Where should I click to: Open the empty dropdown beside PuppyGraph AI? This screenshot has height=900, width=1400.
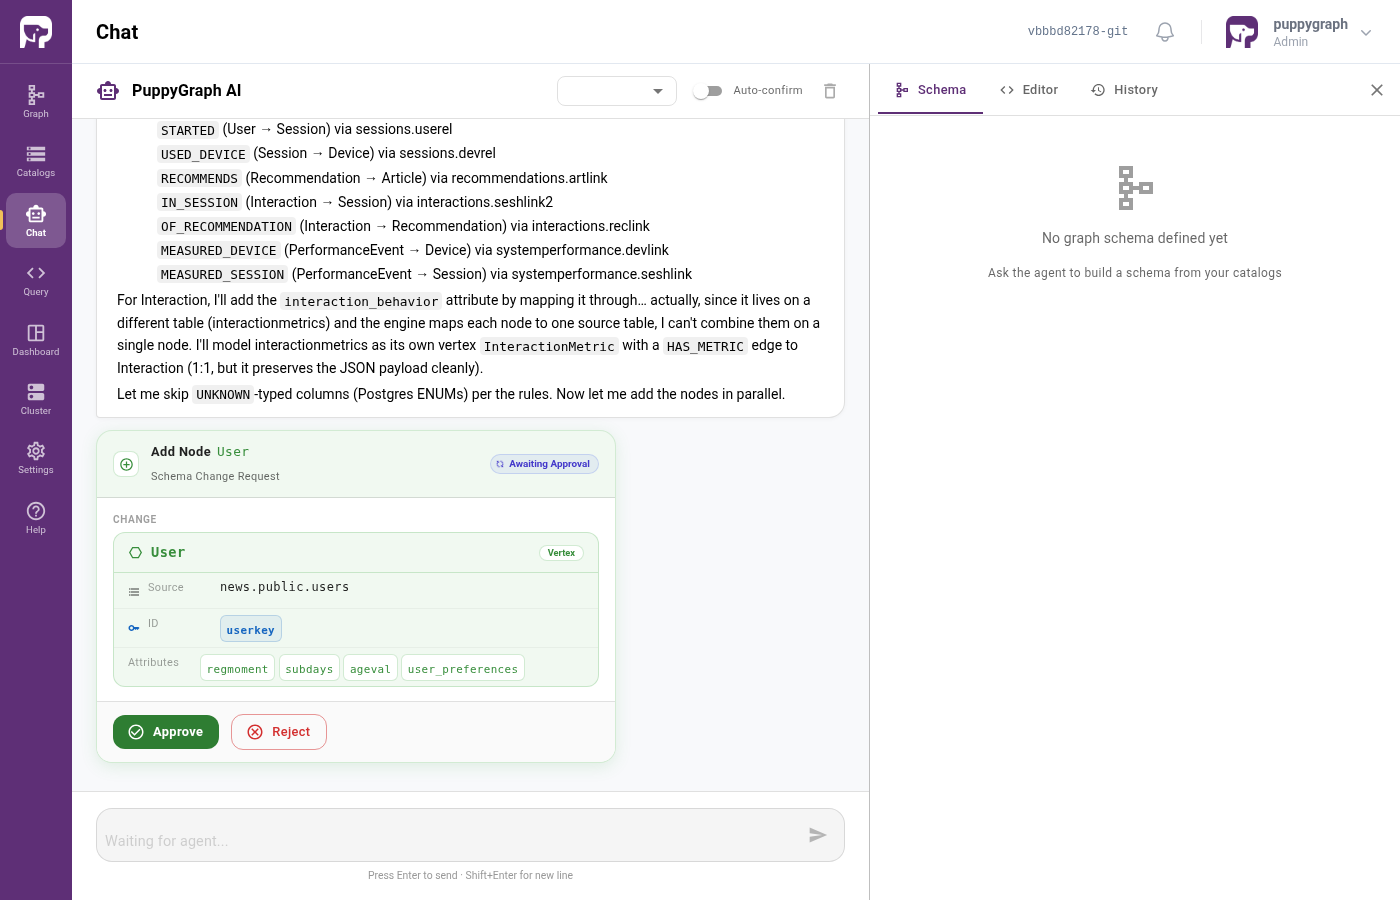pos(617,91)
